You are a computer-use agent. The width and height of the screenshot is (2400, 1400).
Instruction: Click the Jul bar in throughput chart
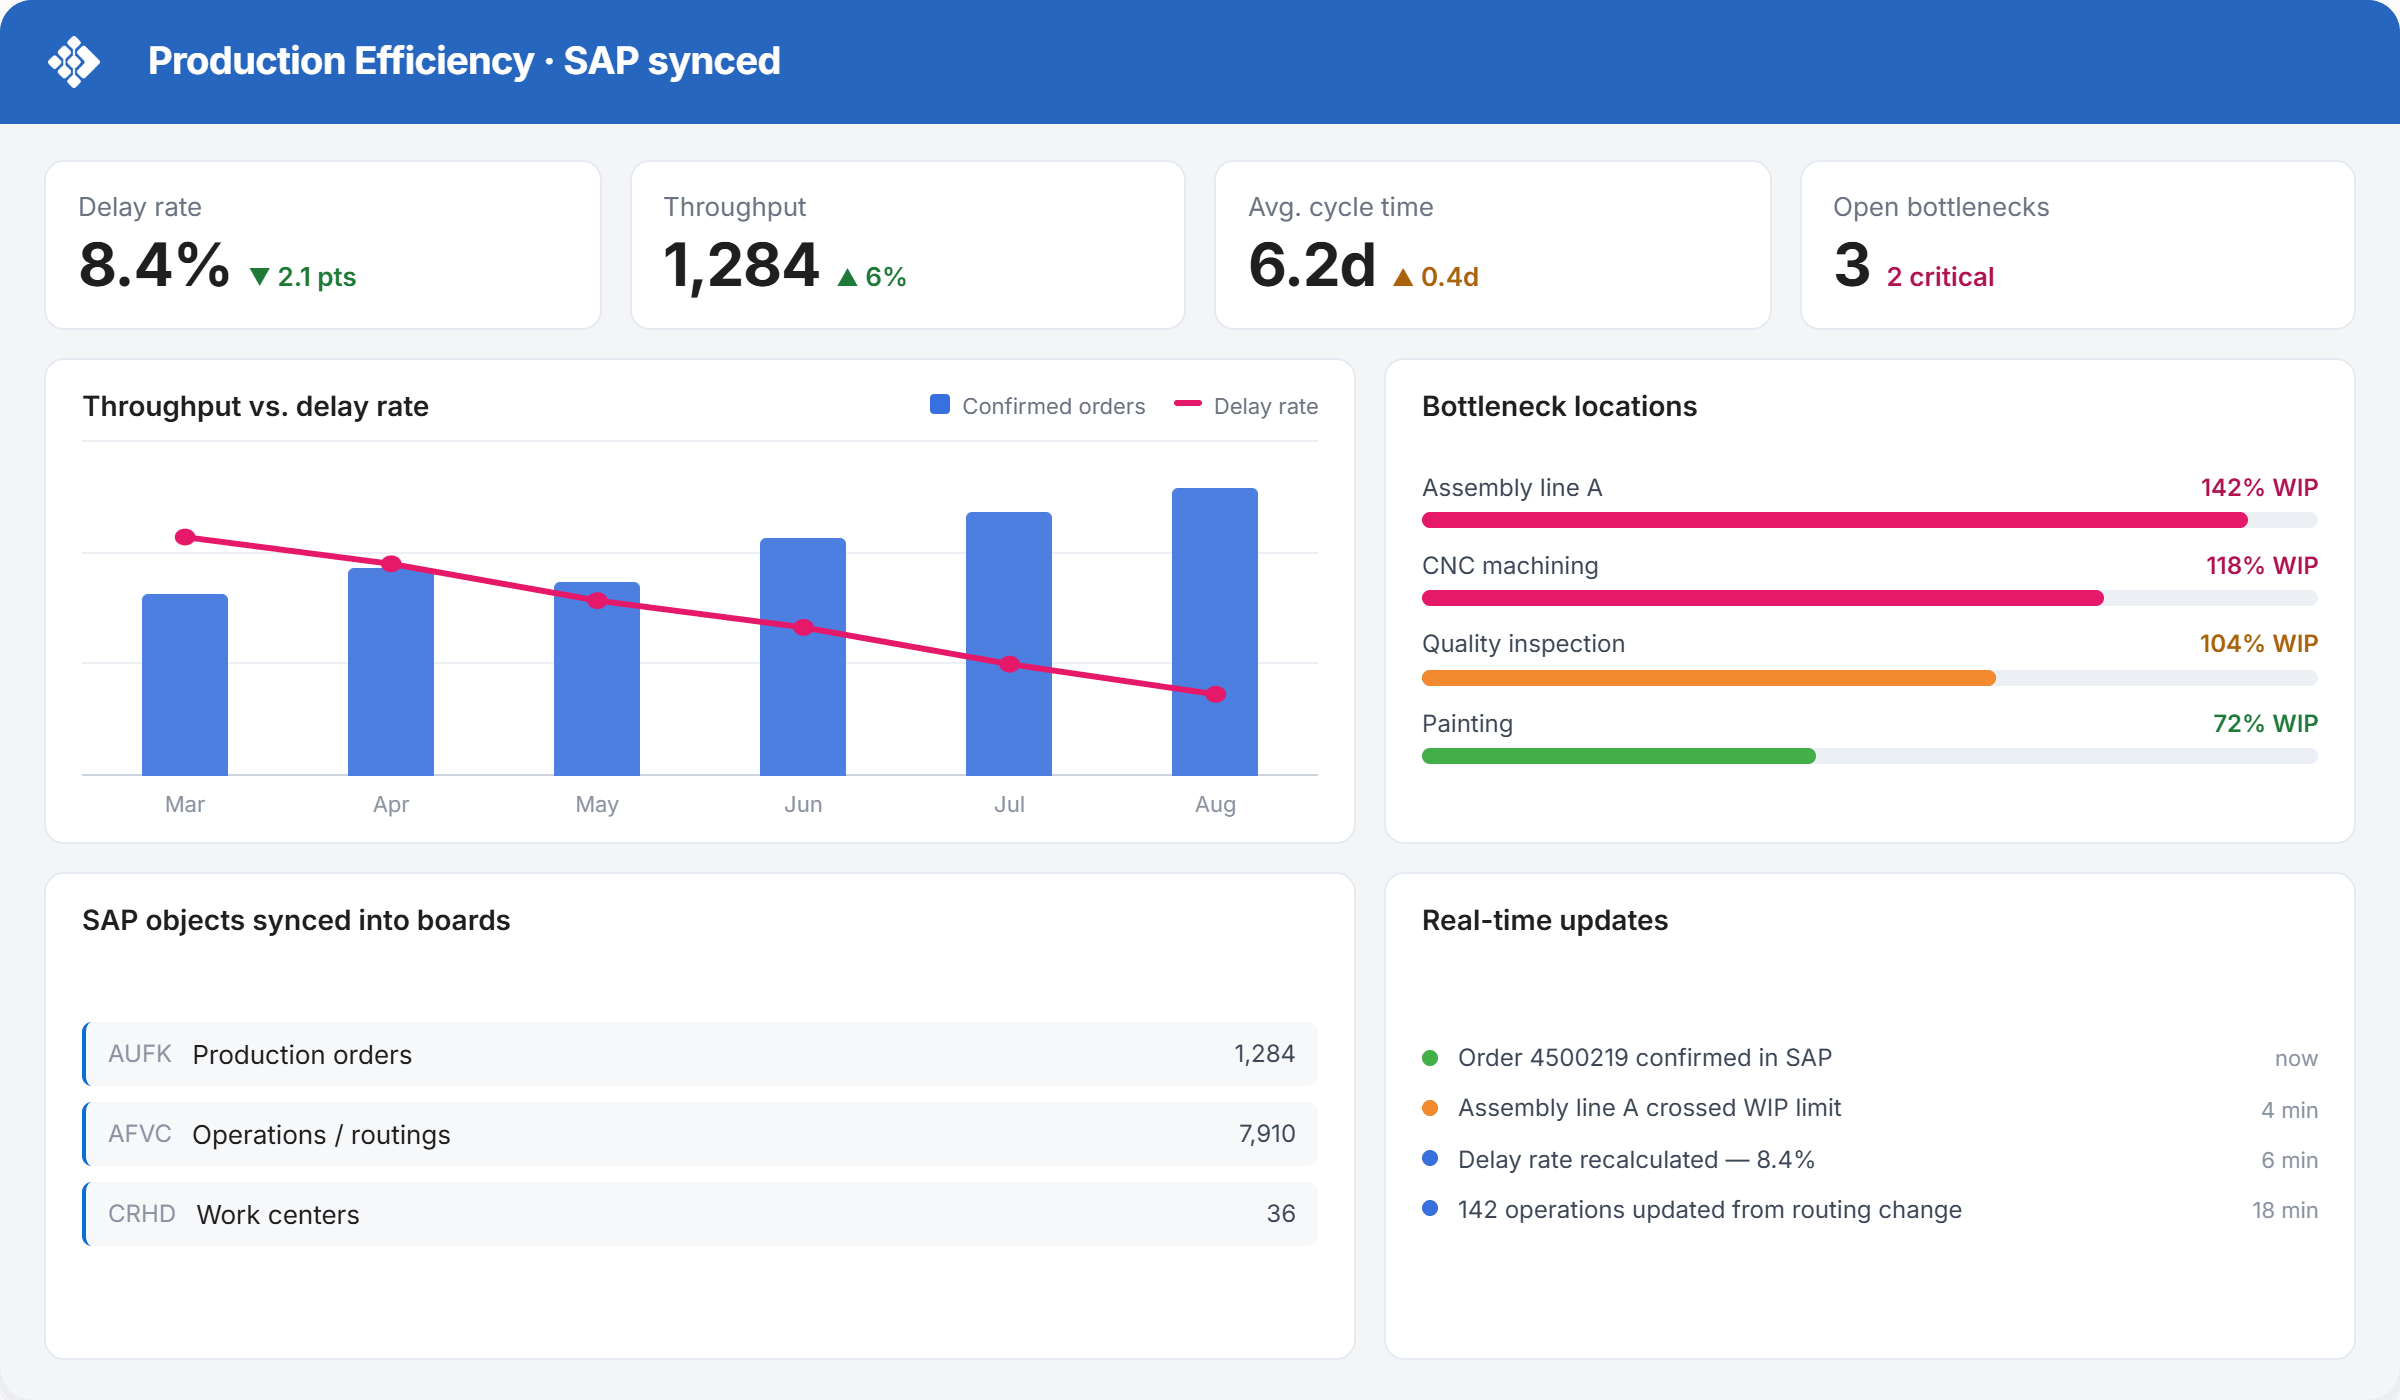(x=1009, y=644)
